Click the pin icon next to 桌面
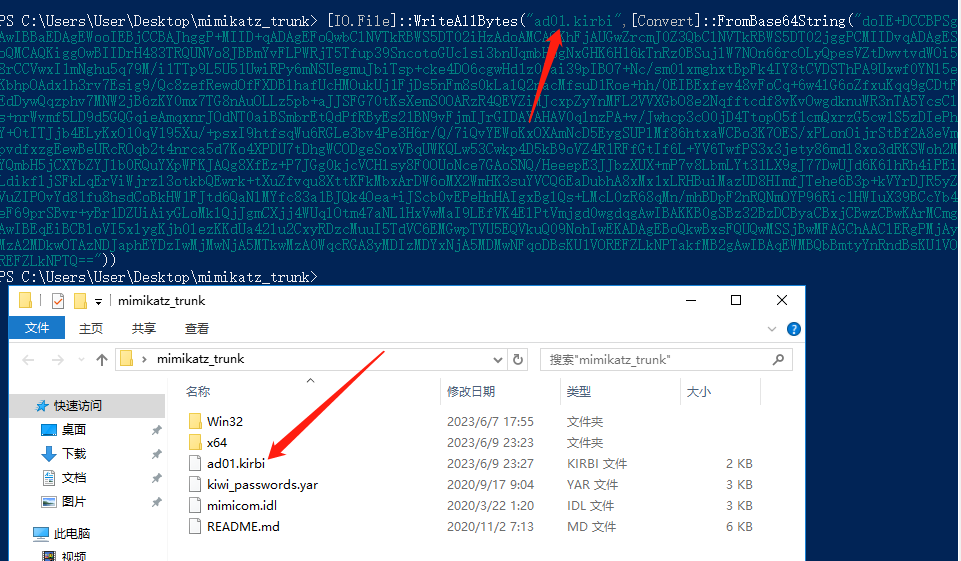Screen dimensions: 961x561 pyautogui.click(x=157, y=430)
